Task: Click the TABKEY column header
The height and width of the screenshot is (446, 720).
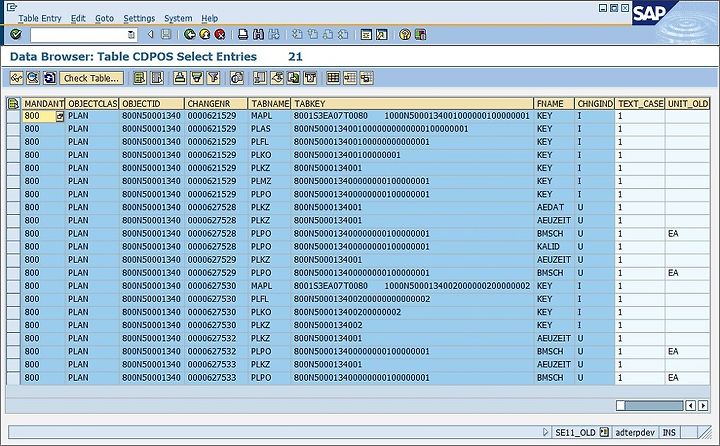Action: 412,104
